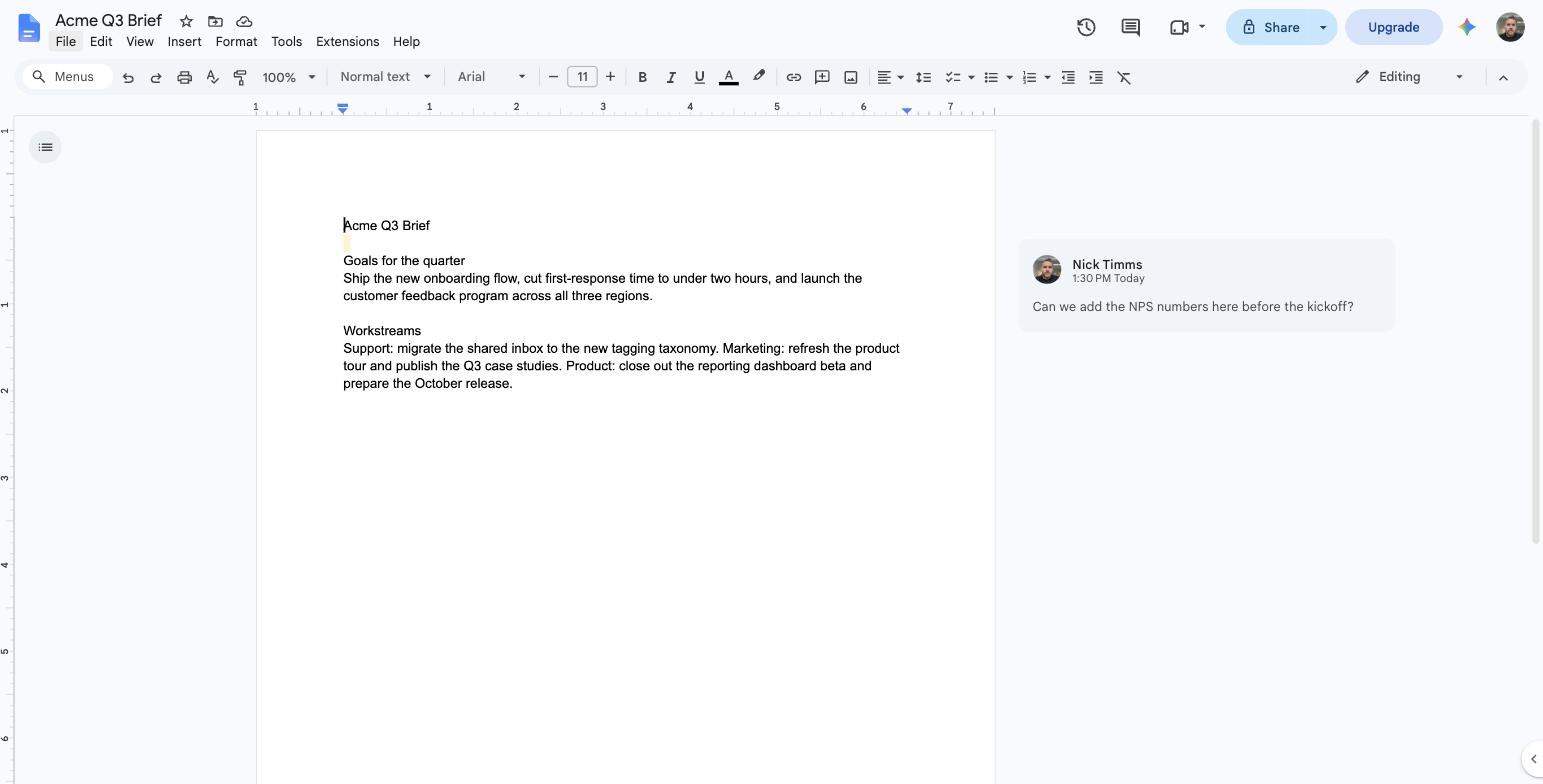Open the text color picker
The height and width of the screenshot is (784, 1543).
coord(729,77)
